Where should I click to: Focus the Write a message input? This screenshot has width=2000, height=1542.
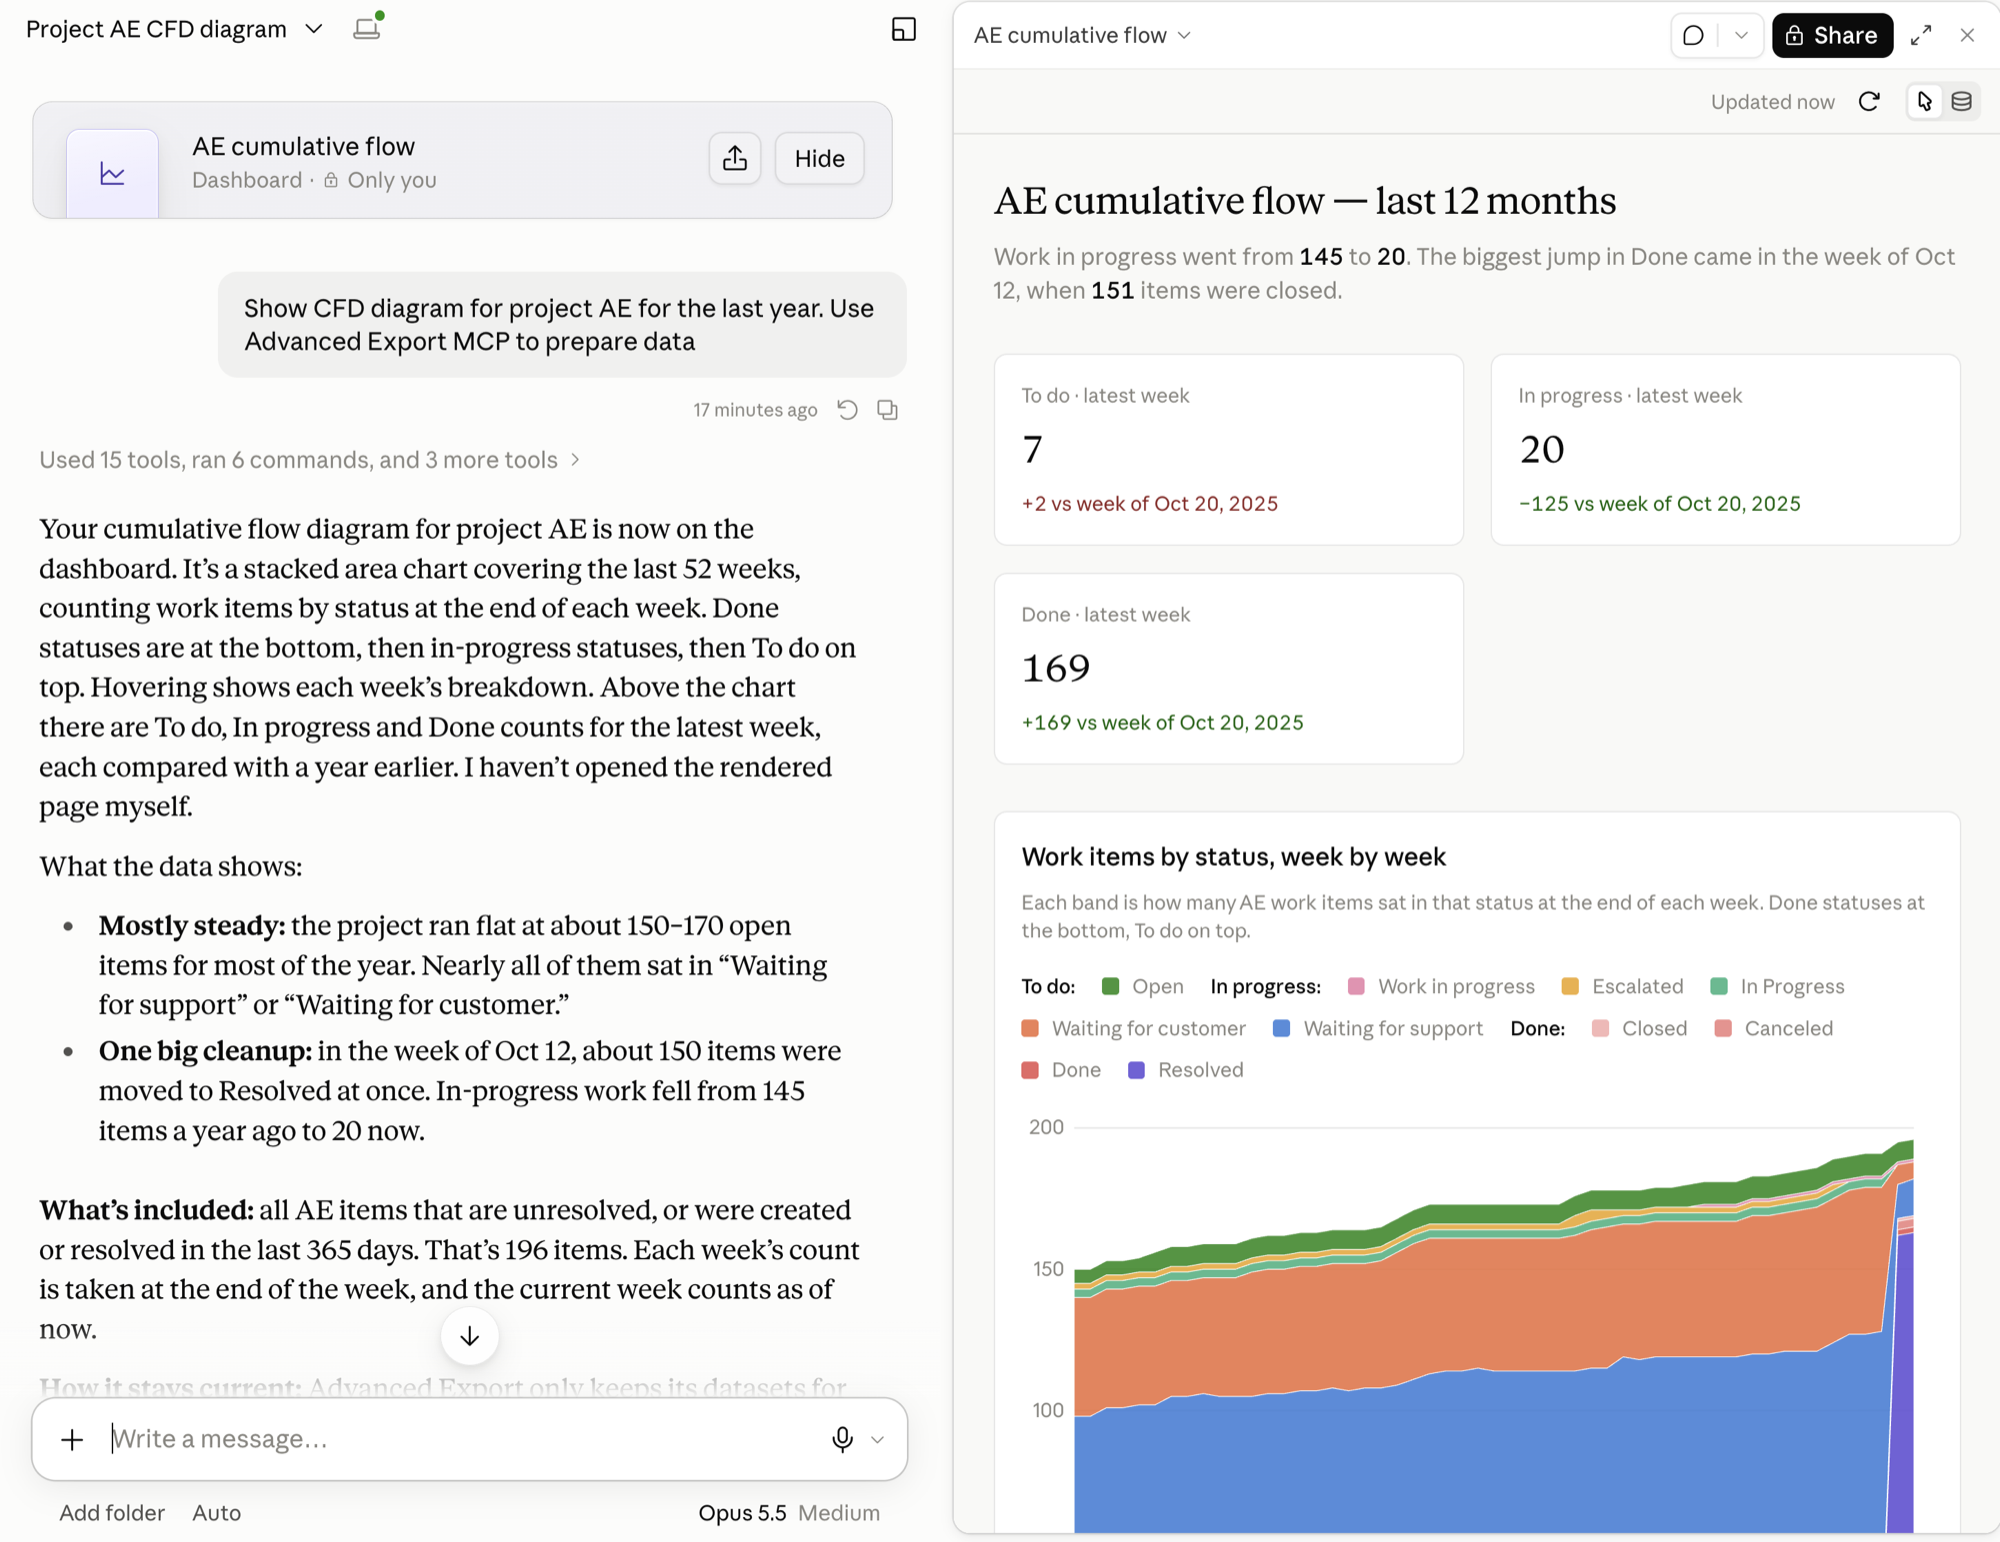460,1439
